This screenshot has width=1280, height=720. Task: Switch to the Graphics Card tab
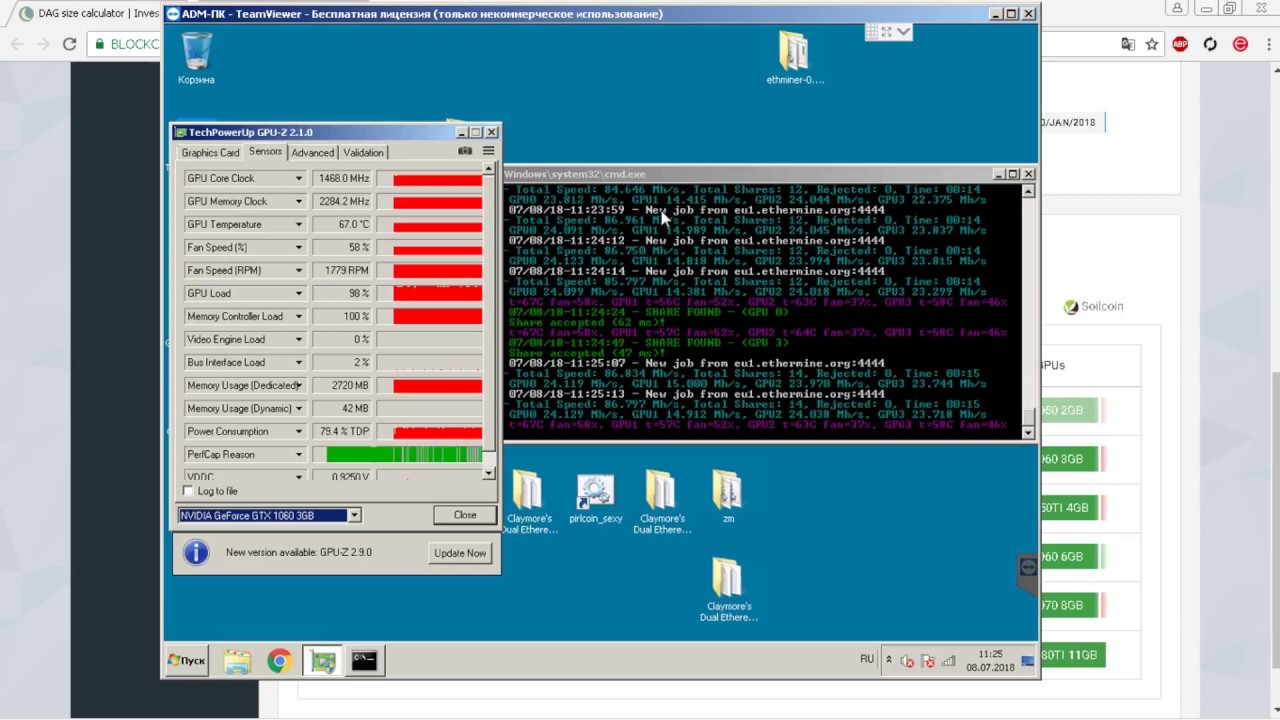click(x=210, y=152)
